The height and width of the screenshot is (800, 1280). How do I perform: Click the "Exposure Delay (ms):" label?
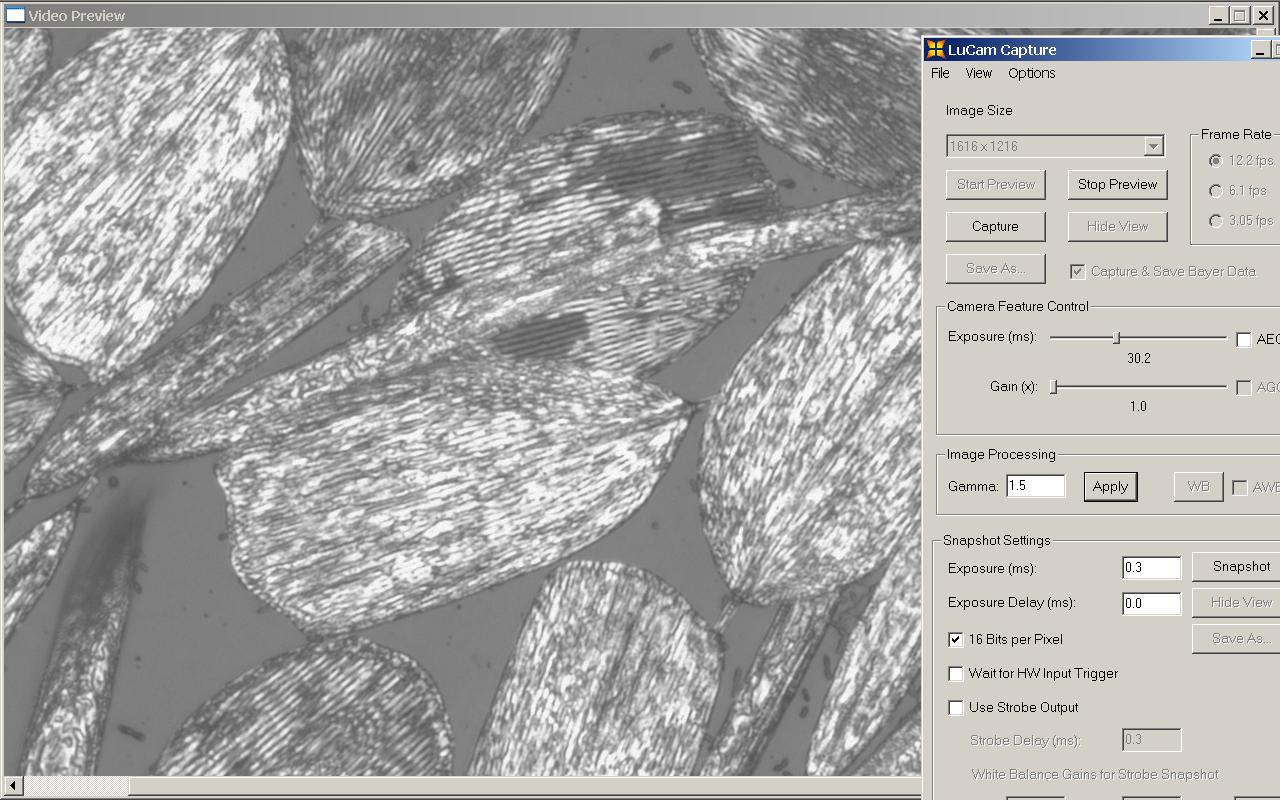[x=1012, y=603]
